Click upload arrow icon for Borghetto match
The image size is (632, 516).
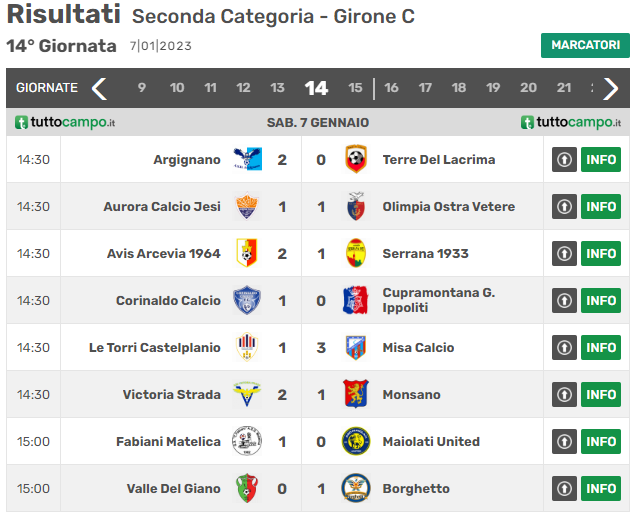tap(564, 489)
